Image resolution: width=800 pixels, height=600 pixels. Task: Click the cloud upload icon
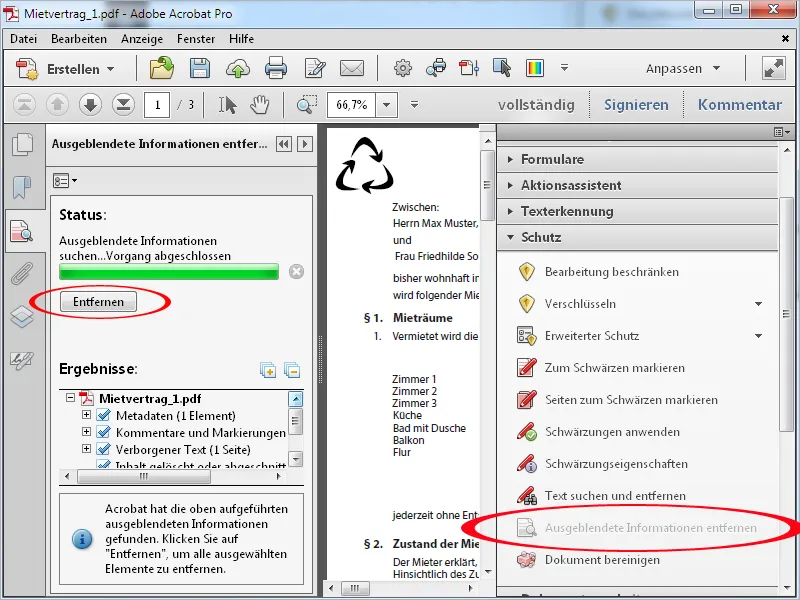click(x=238, y=68)
